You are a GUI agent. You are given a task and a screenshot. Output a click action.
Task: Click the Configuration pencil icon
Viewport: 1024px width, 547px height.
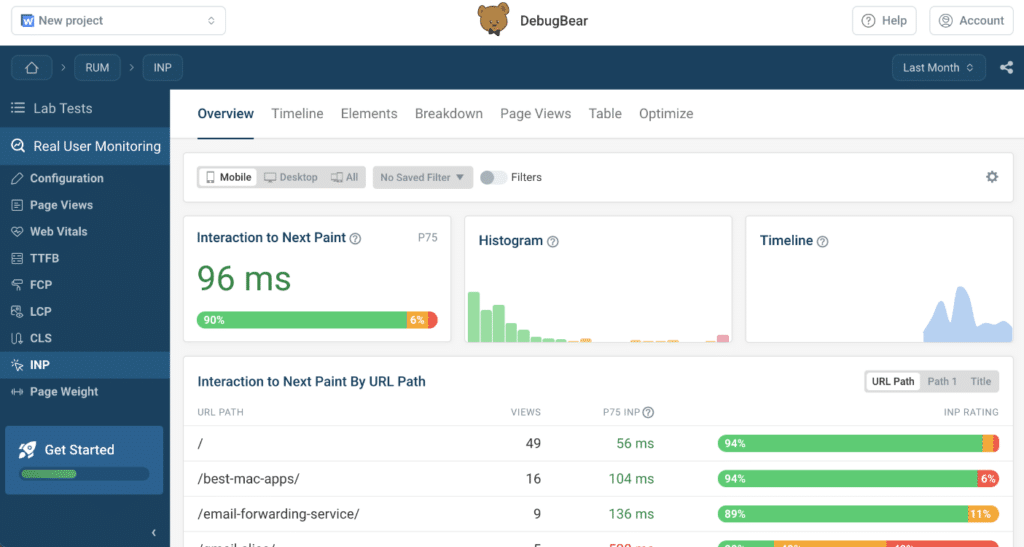pos(17,178)
